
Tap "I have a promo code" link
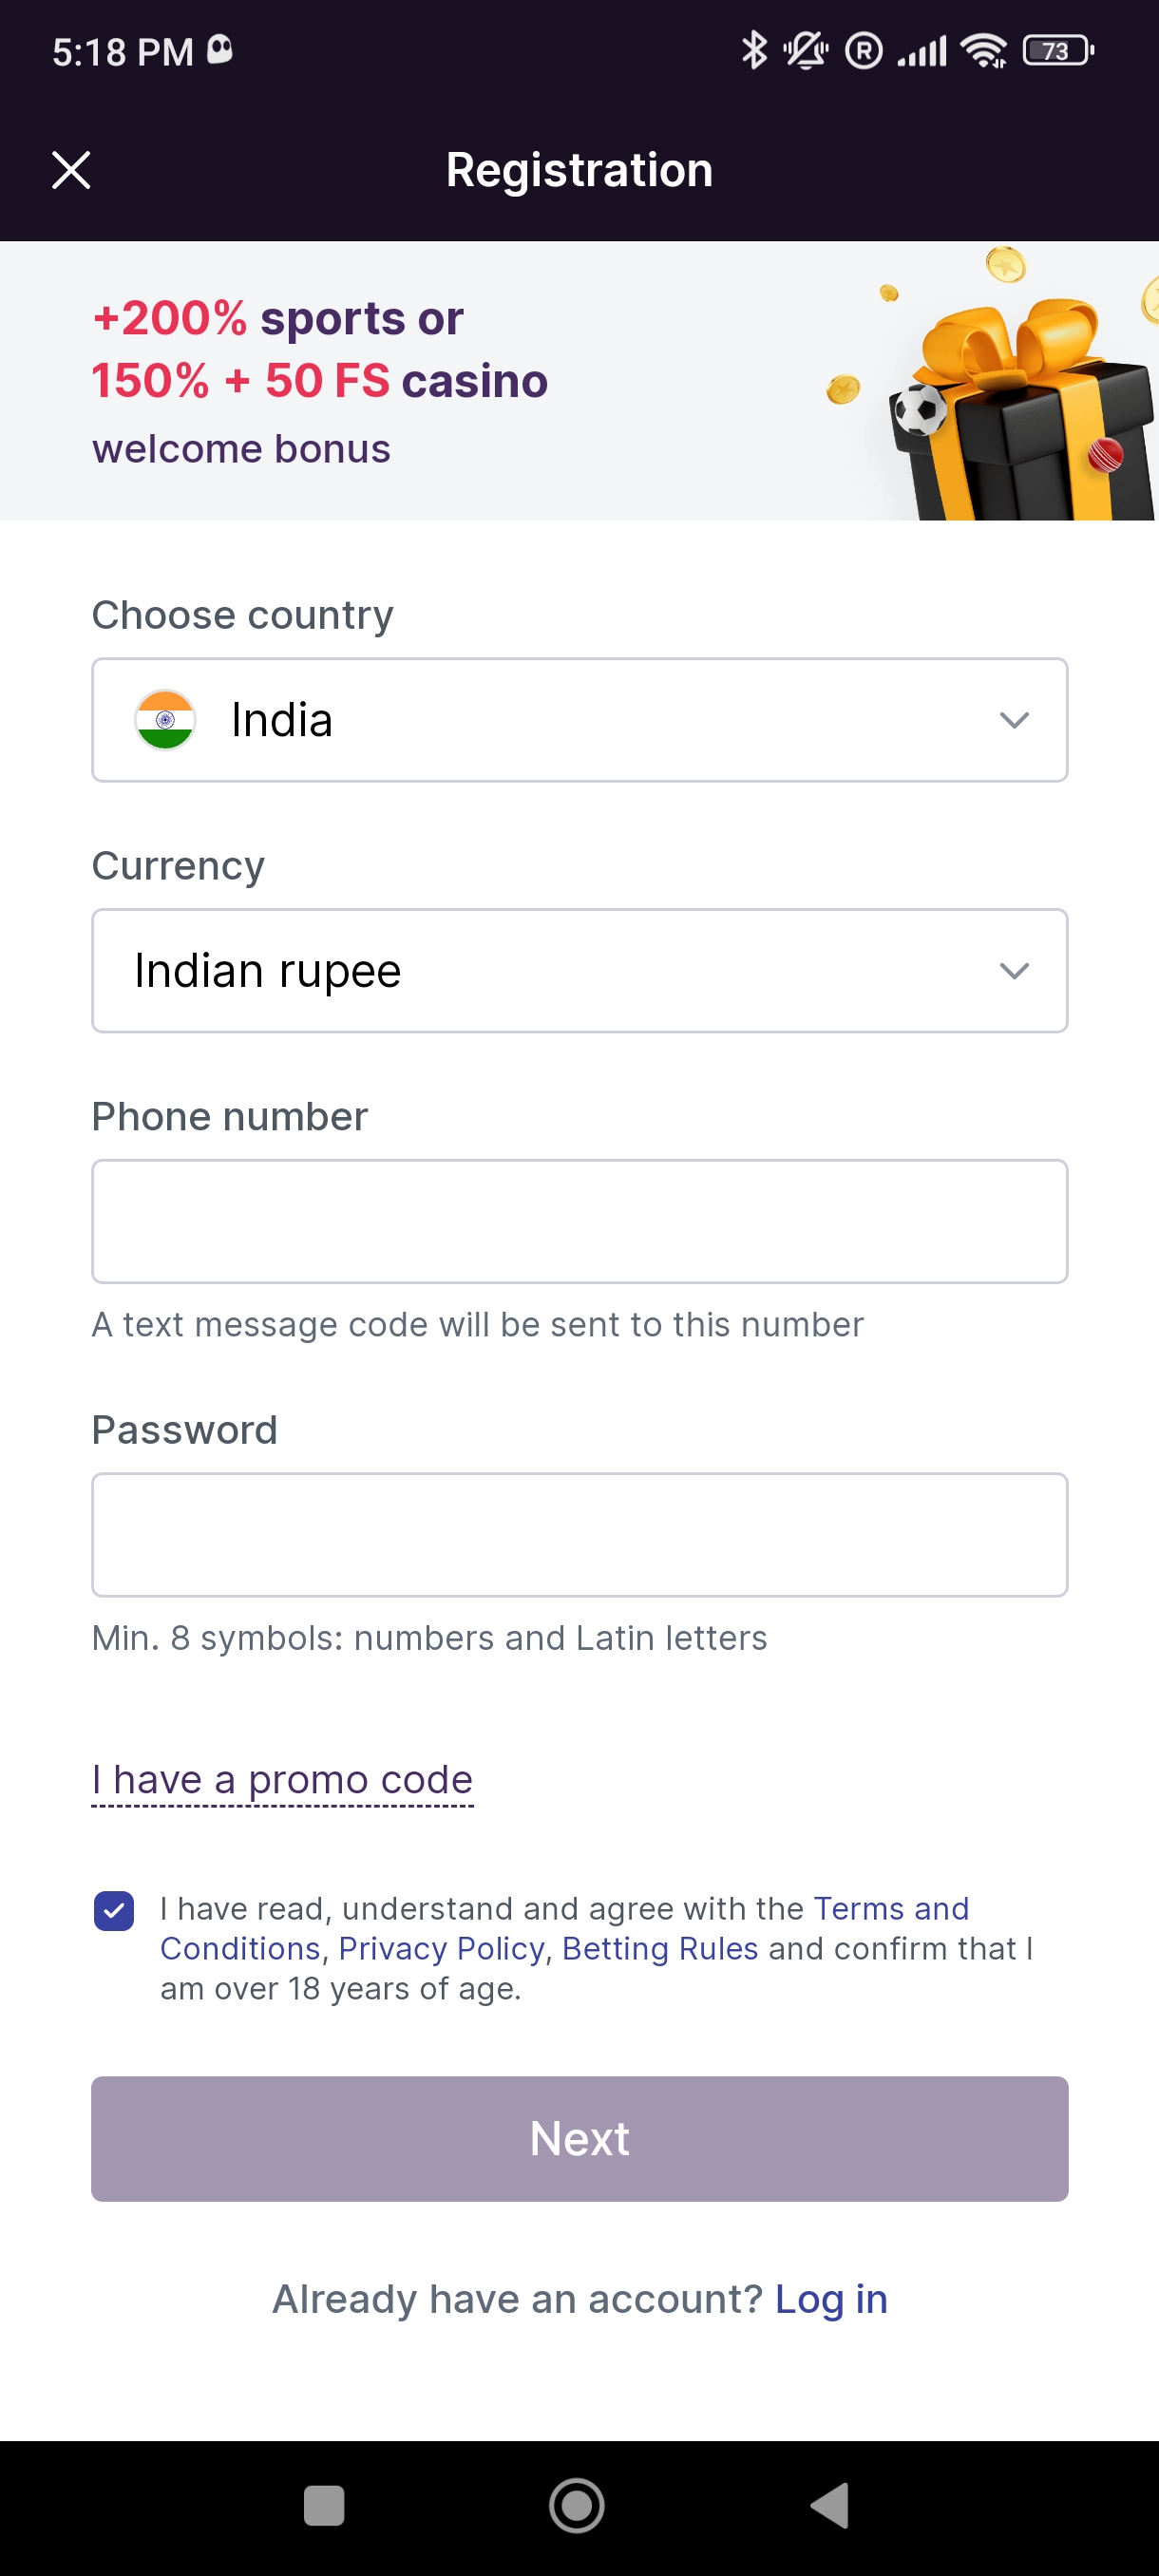[282, 1780]
